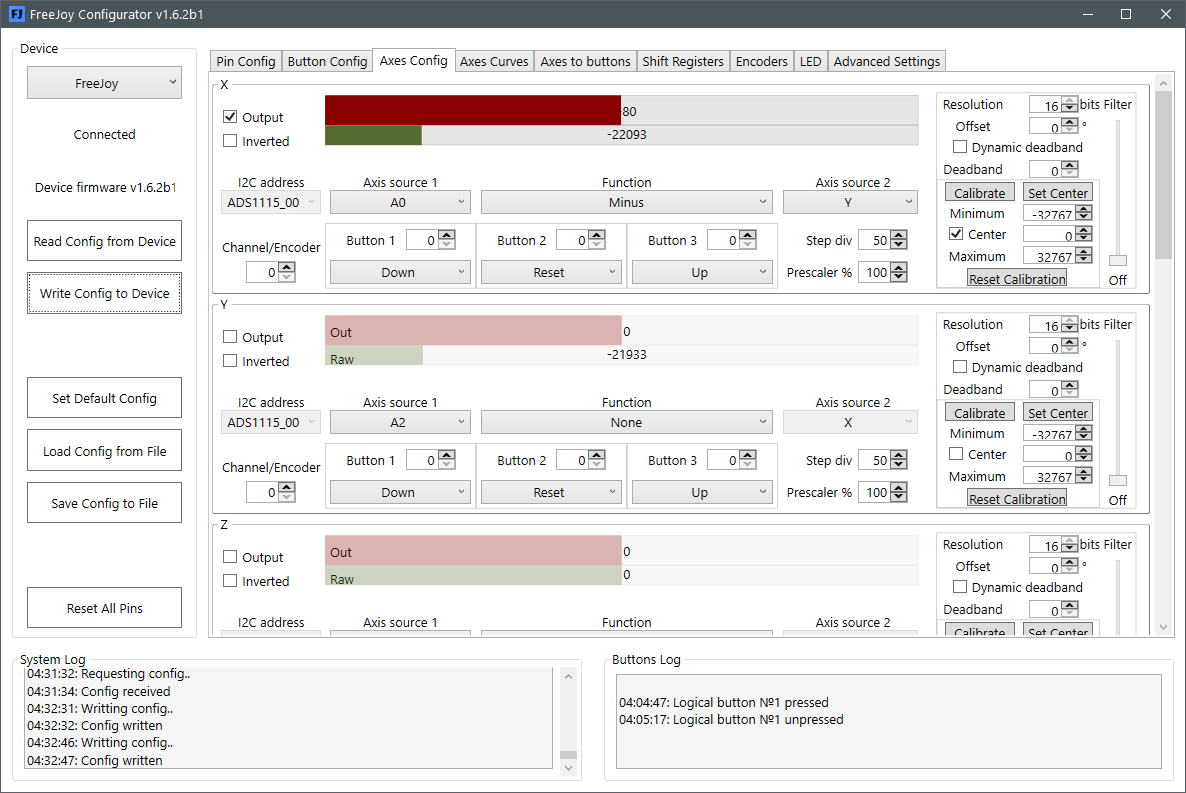Increase Y axis Maximum calibration value
The height and width of the screenshot is (793, 1186).
click(1084, 472)
